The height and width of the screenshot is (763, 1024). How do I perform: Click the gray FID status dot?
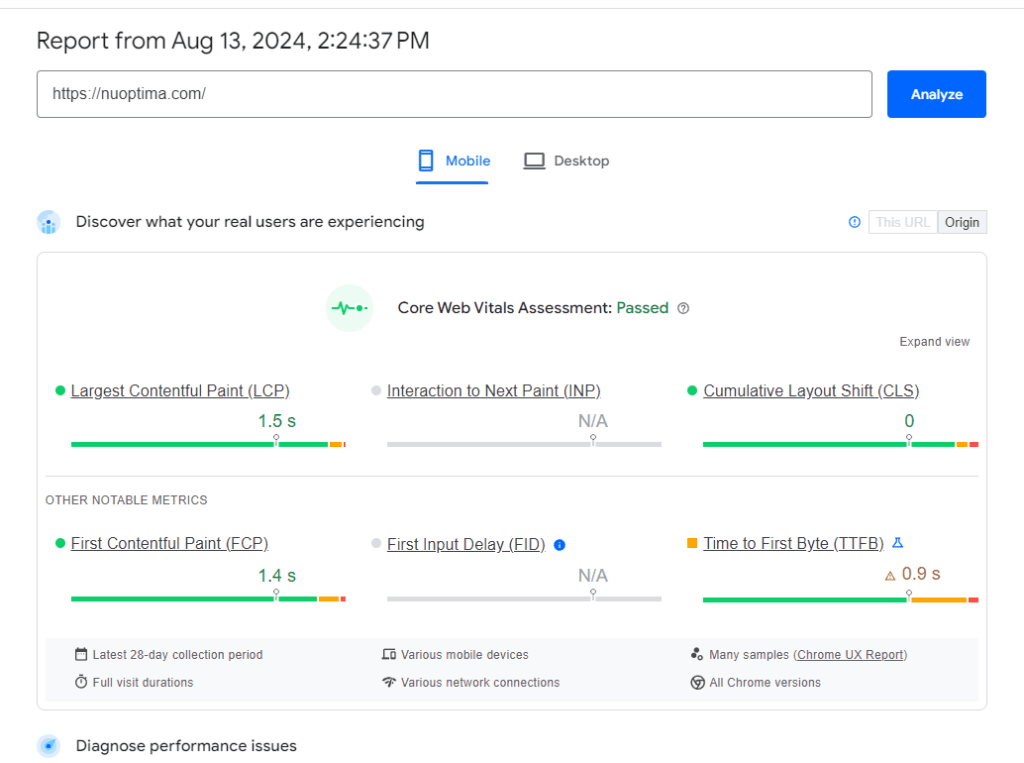click(376, 543)
